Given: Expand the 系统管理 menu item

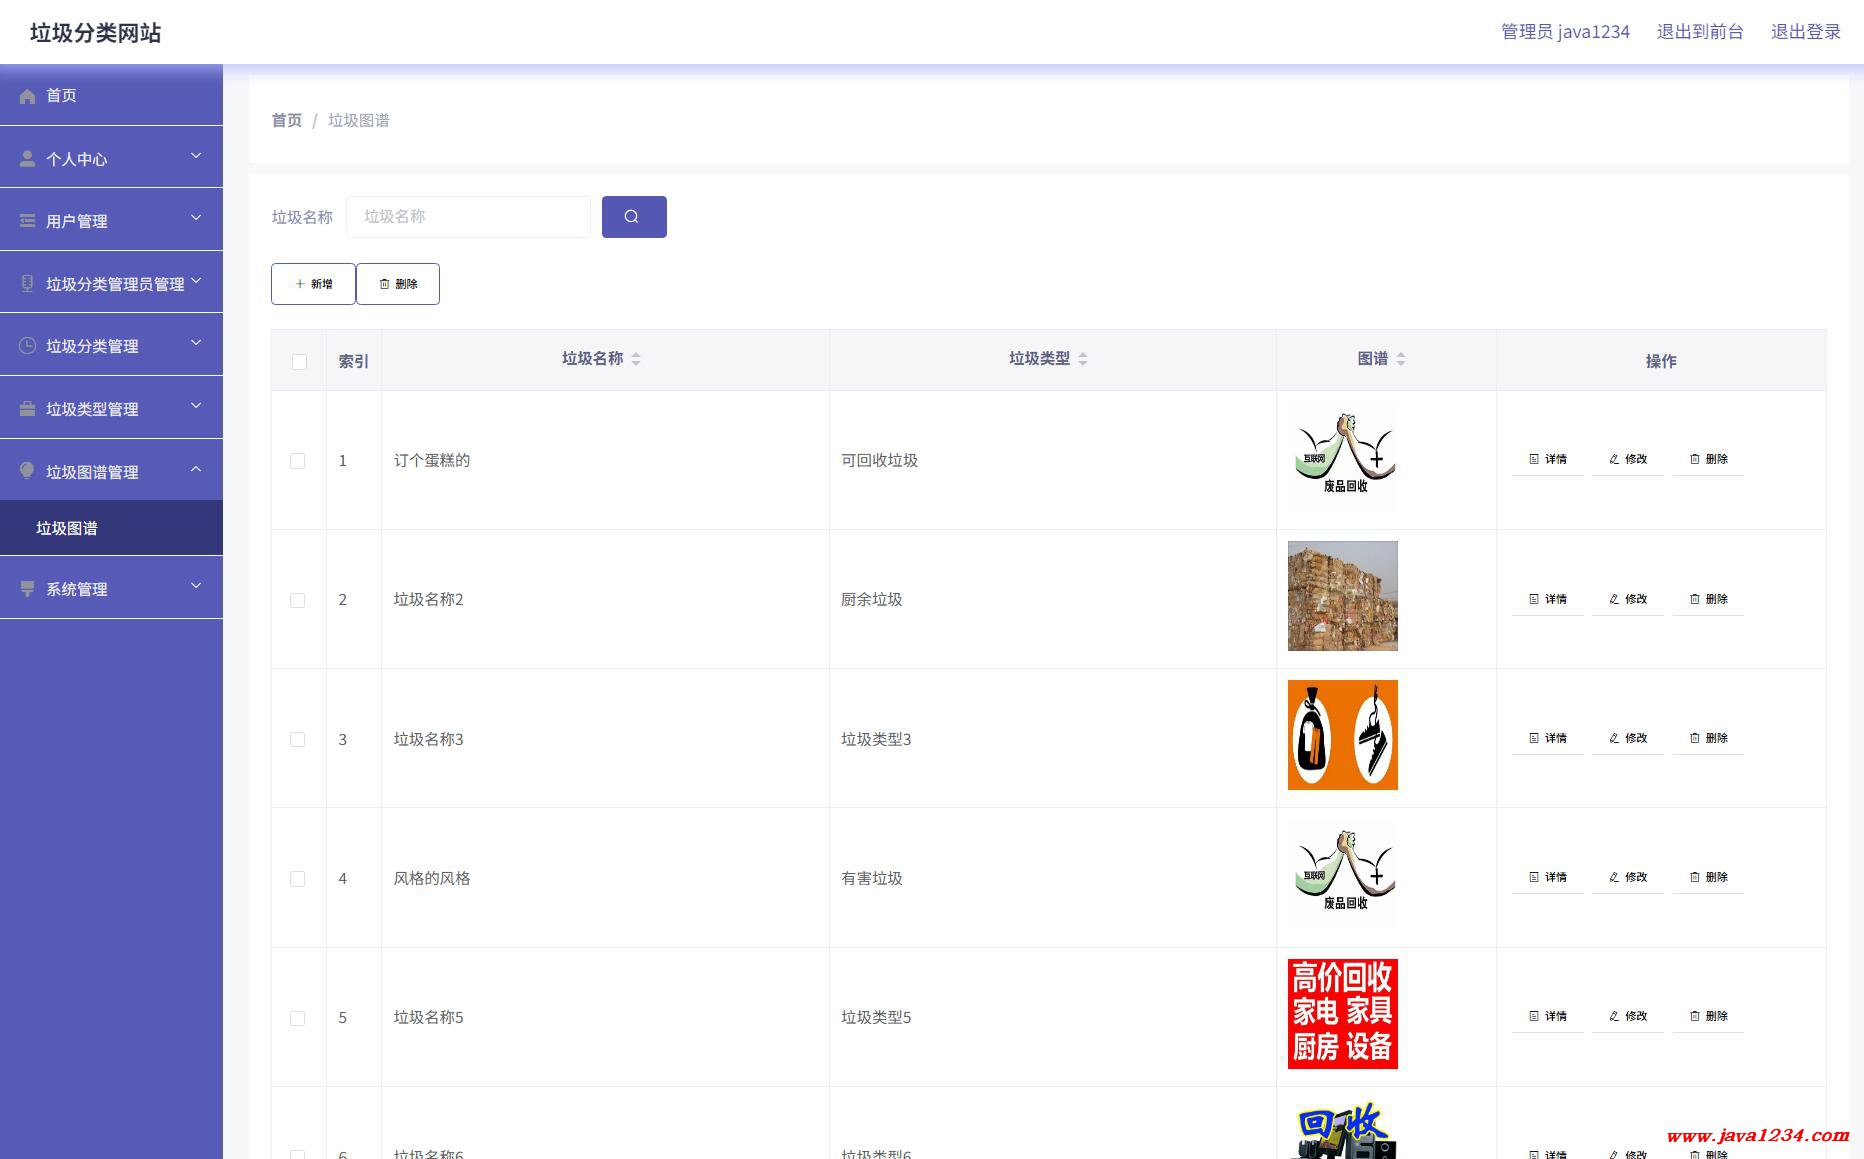Looking at the screenshot, I should [111, 588].
